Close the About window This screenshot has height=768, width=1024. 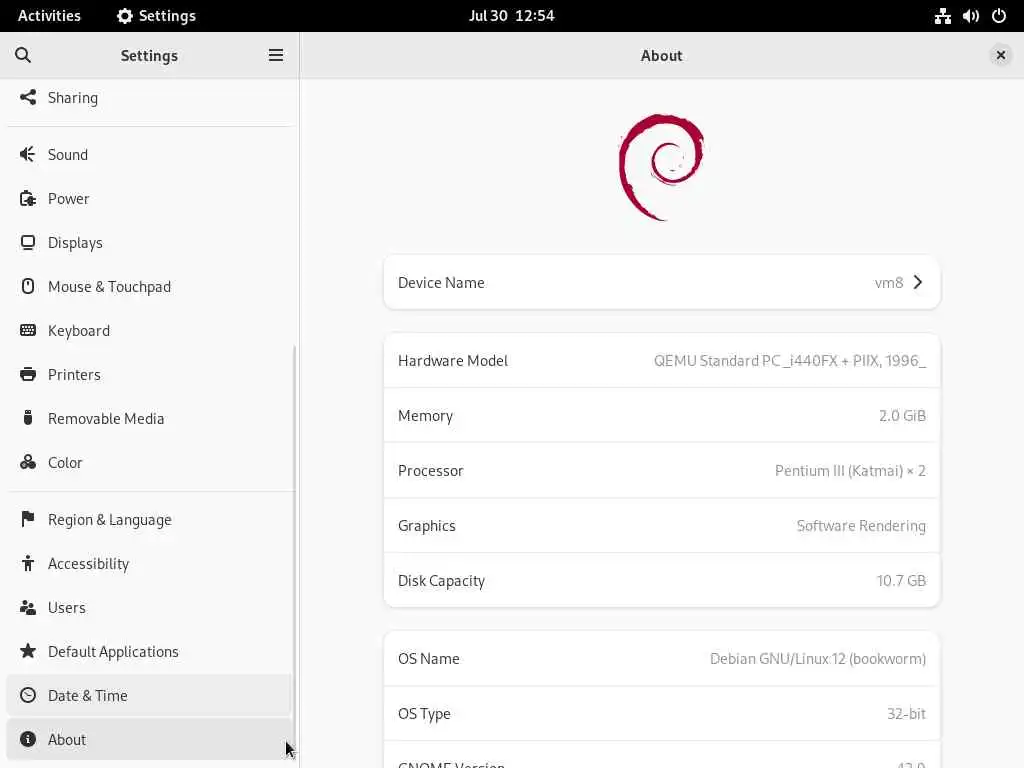[x=1000, y=56]
